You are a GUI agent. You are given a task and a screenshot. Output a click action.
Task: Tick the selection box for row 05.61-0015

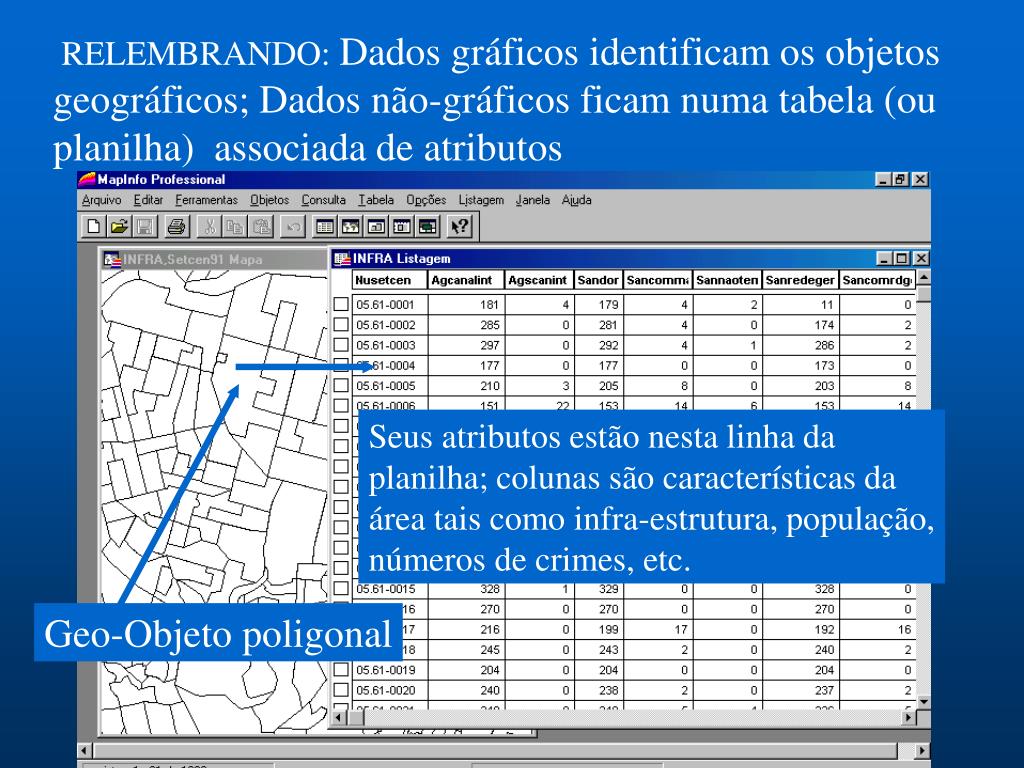[x=341, y=588]
